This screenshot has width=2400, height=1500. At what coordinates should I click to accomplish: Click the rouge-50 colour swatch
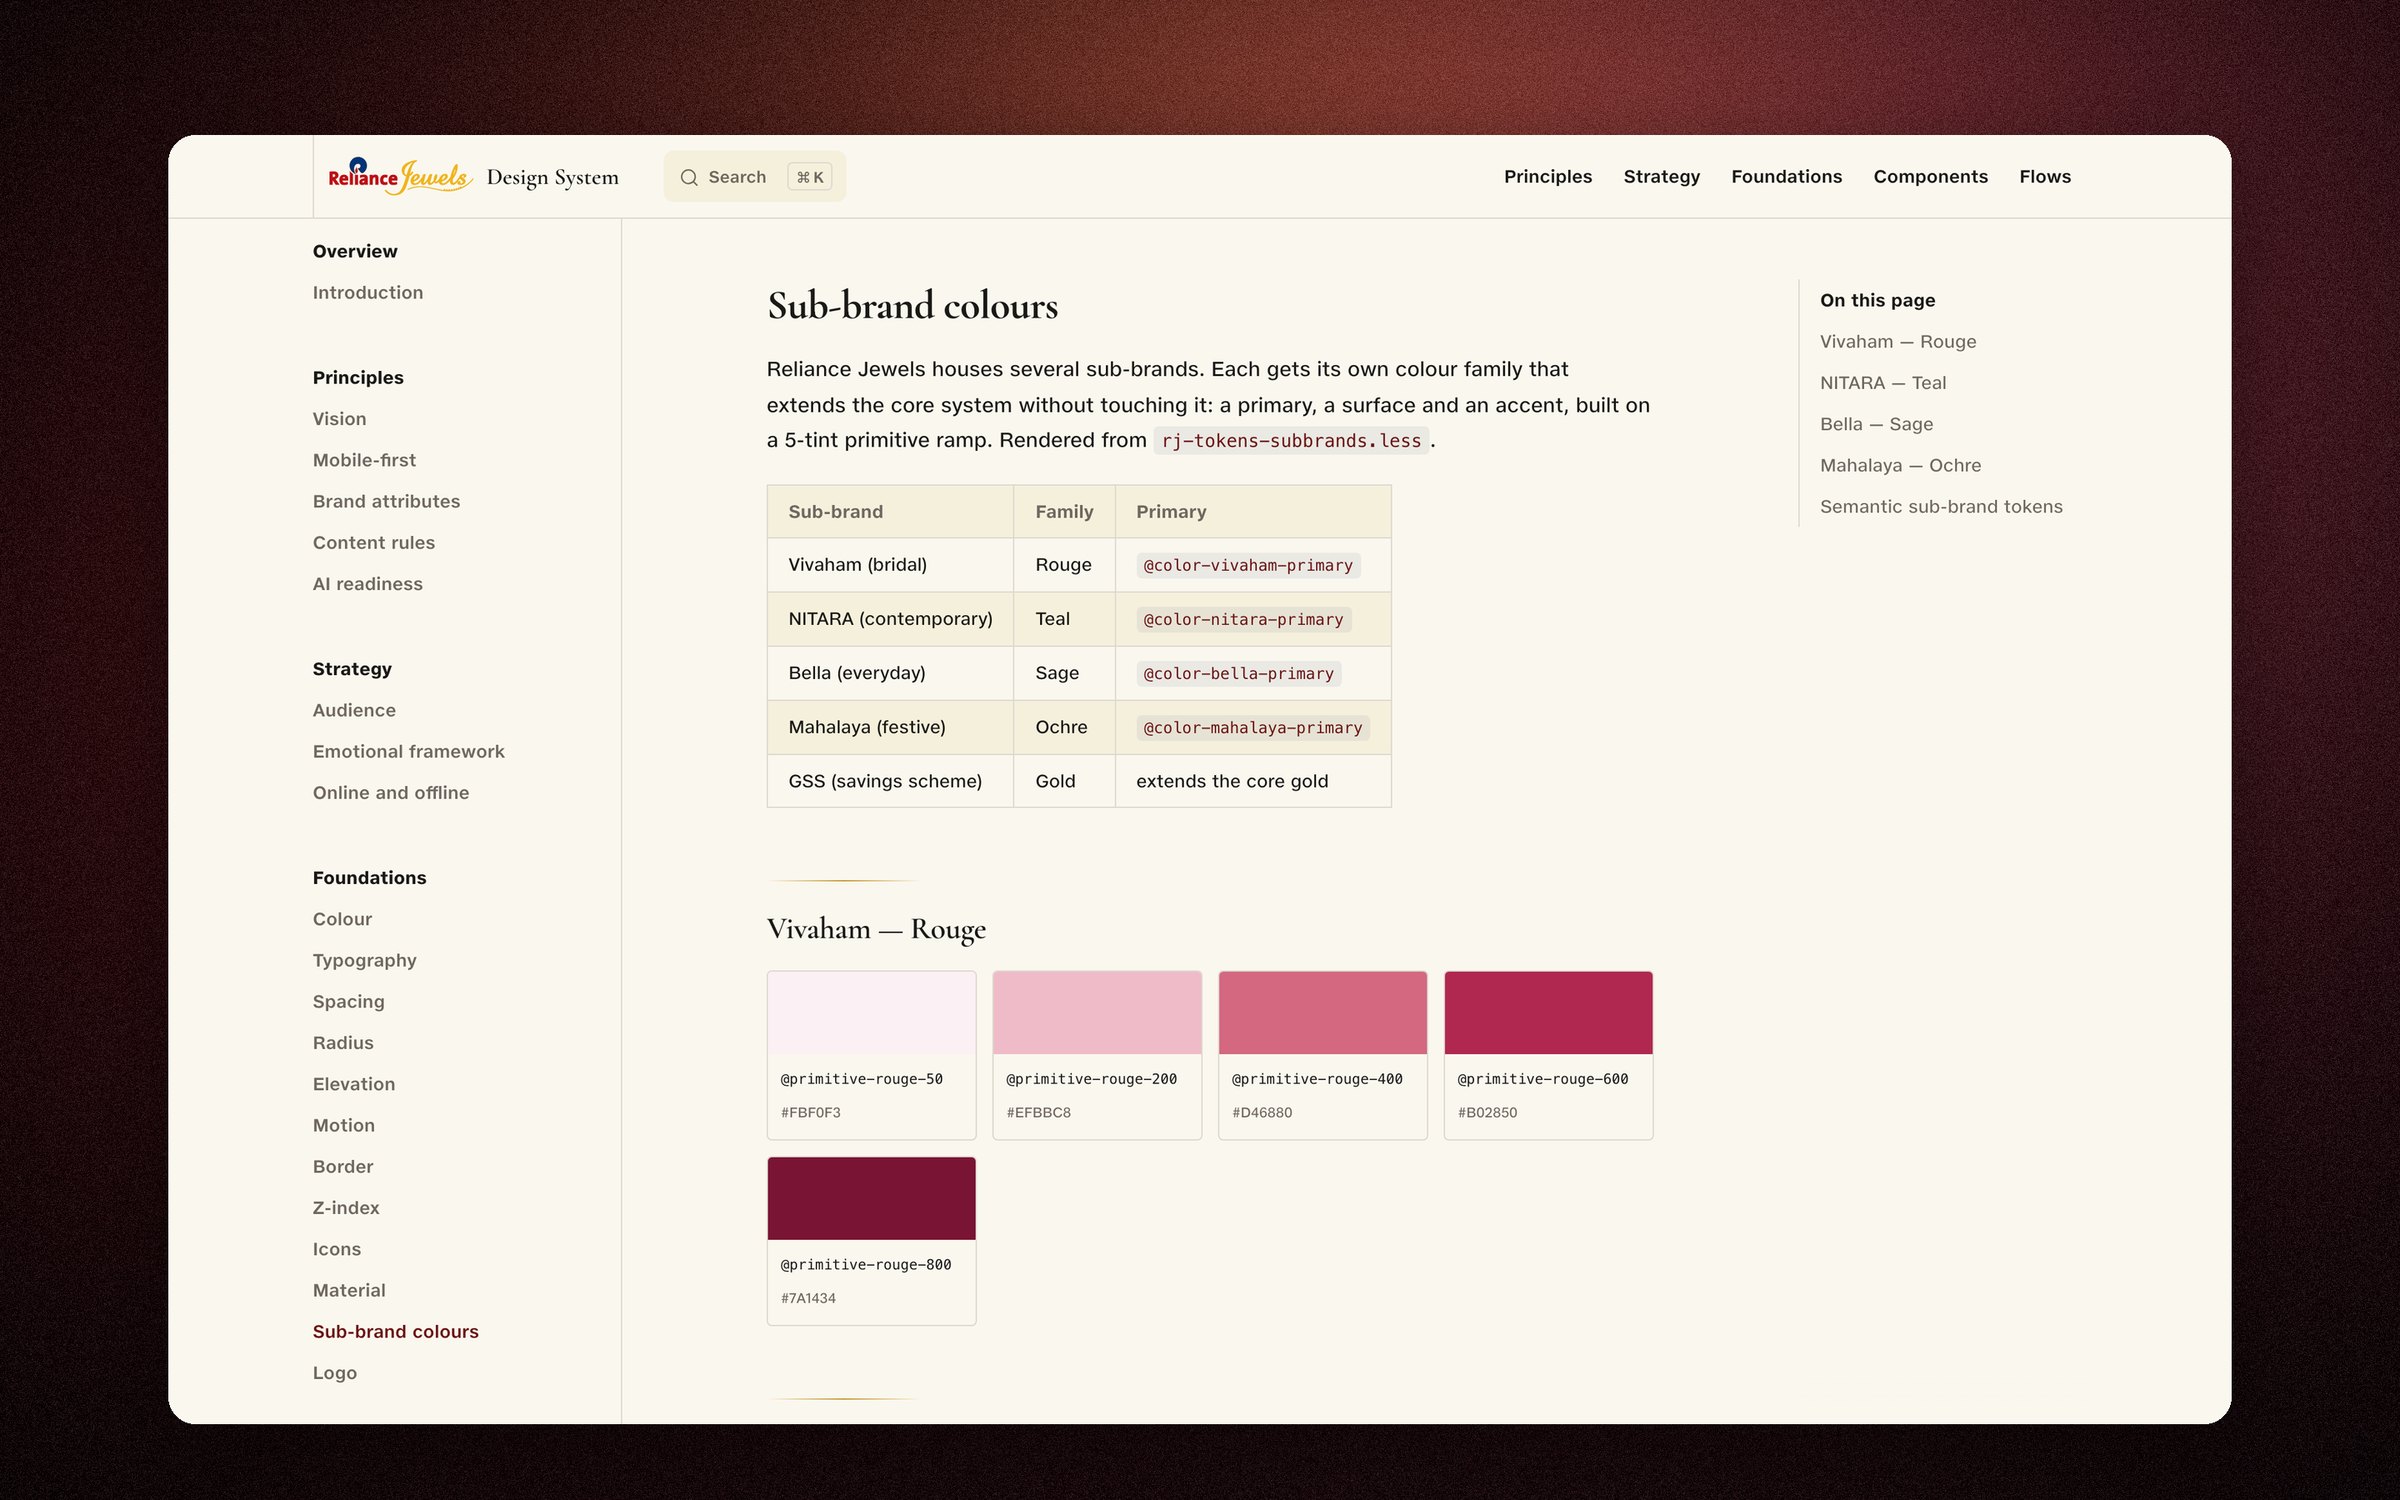[x=871, y=1012]
